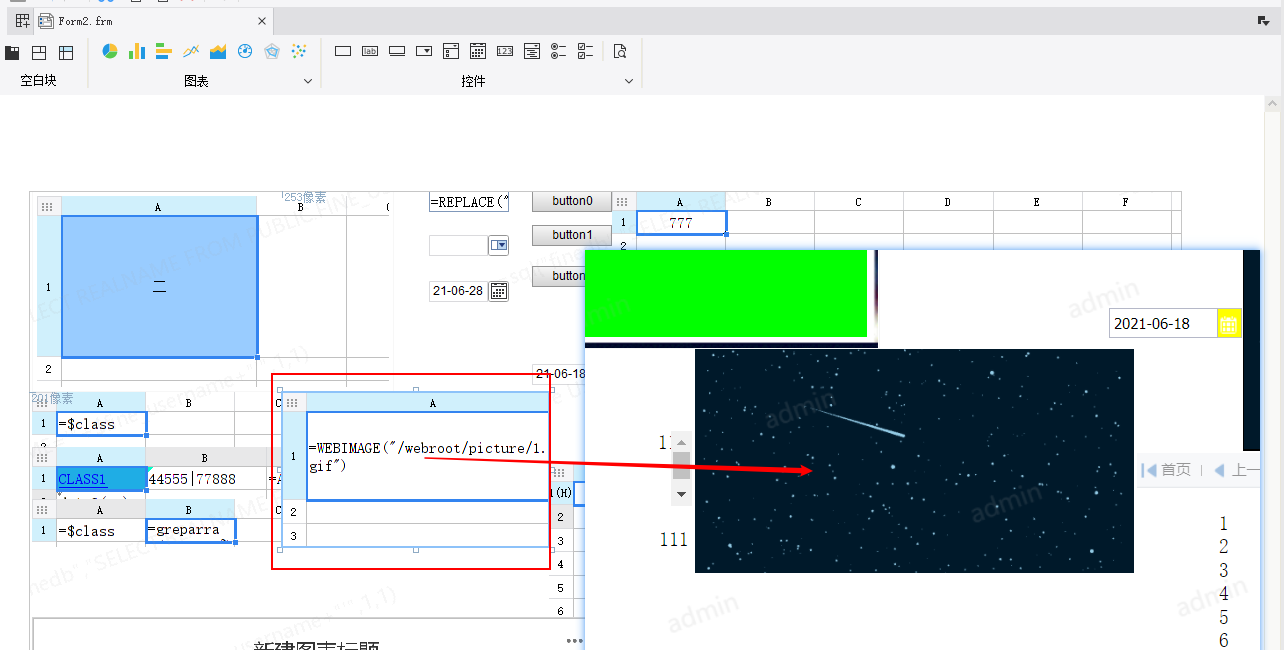Open the new-template grid icon left of Form2.frm
Viewport: 1284px width, 650px height.
[x=22, y=21]
